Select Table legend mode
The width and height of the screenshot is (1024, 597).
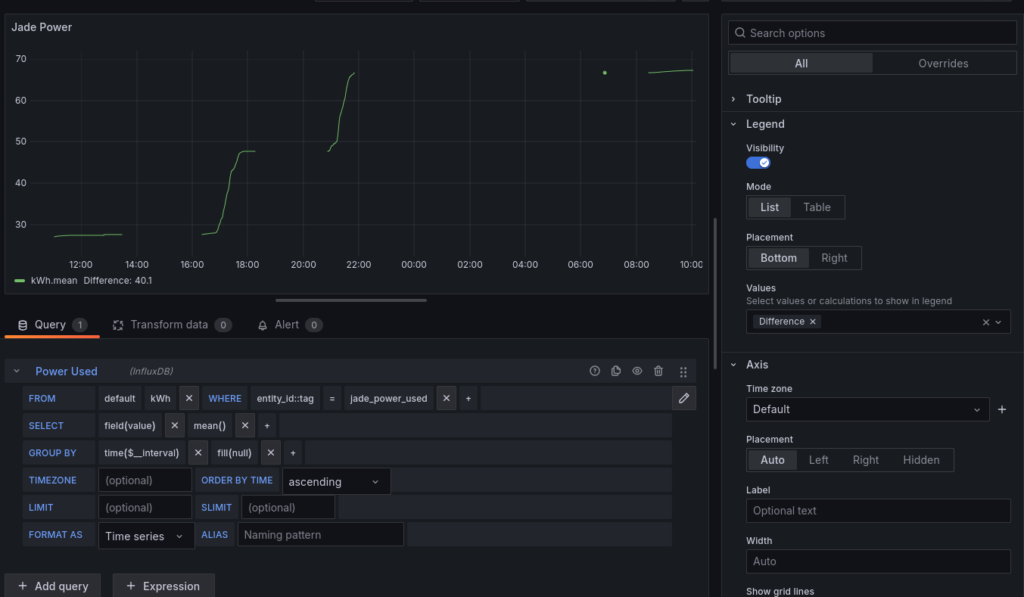[x=817, y=207]
